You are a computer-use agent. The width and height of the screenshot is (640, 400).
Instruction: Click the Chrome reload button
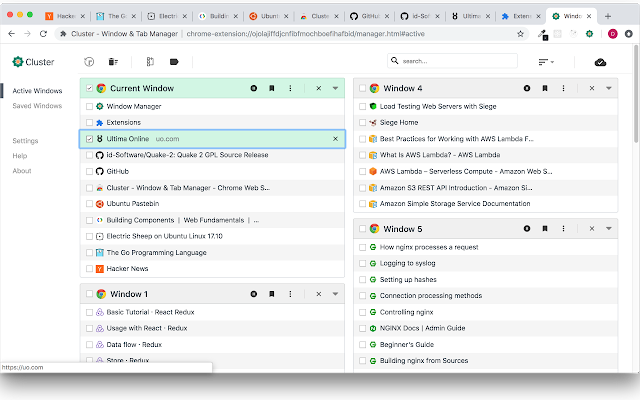(x=43, y=34)
